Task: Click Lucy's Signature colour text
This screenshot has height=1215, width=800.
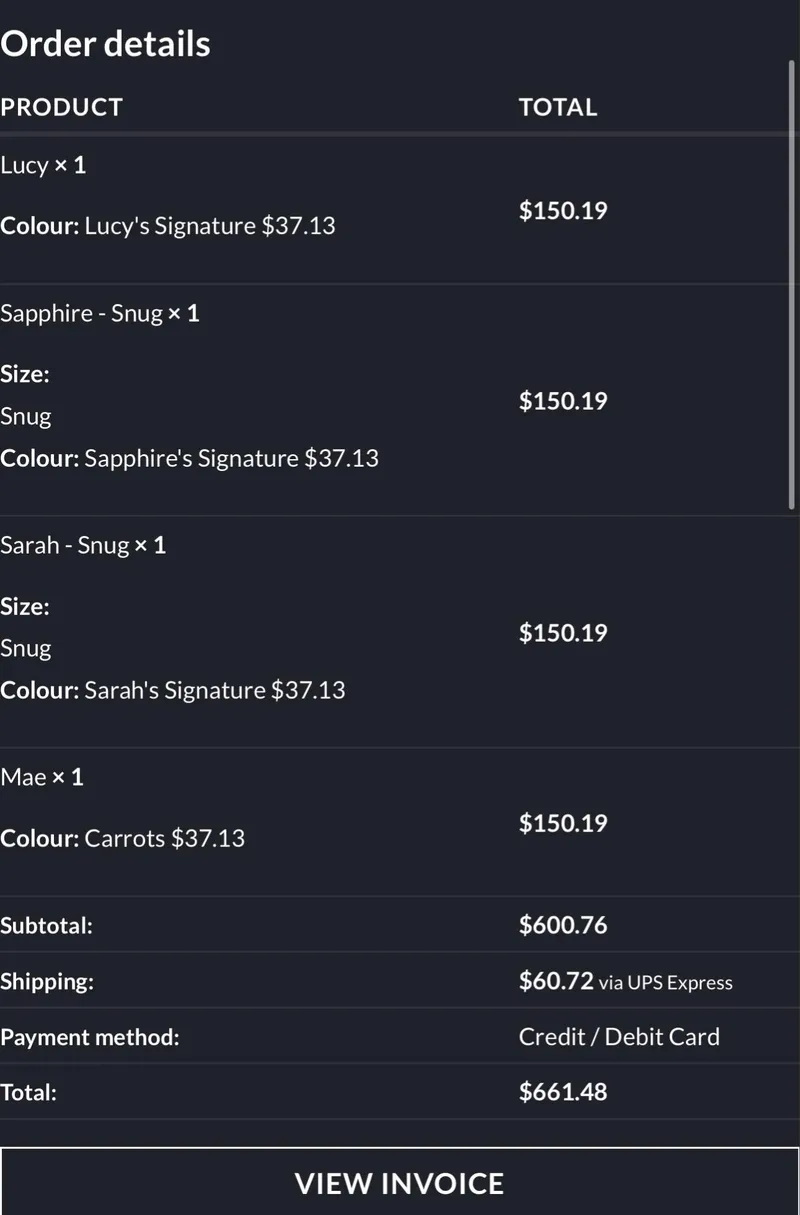Action: tap(170, 226)
